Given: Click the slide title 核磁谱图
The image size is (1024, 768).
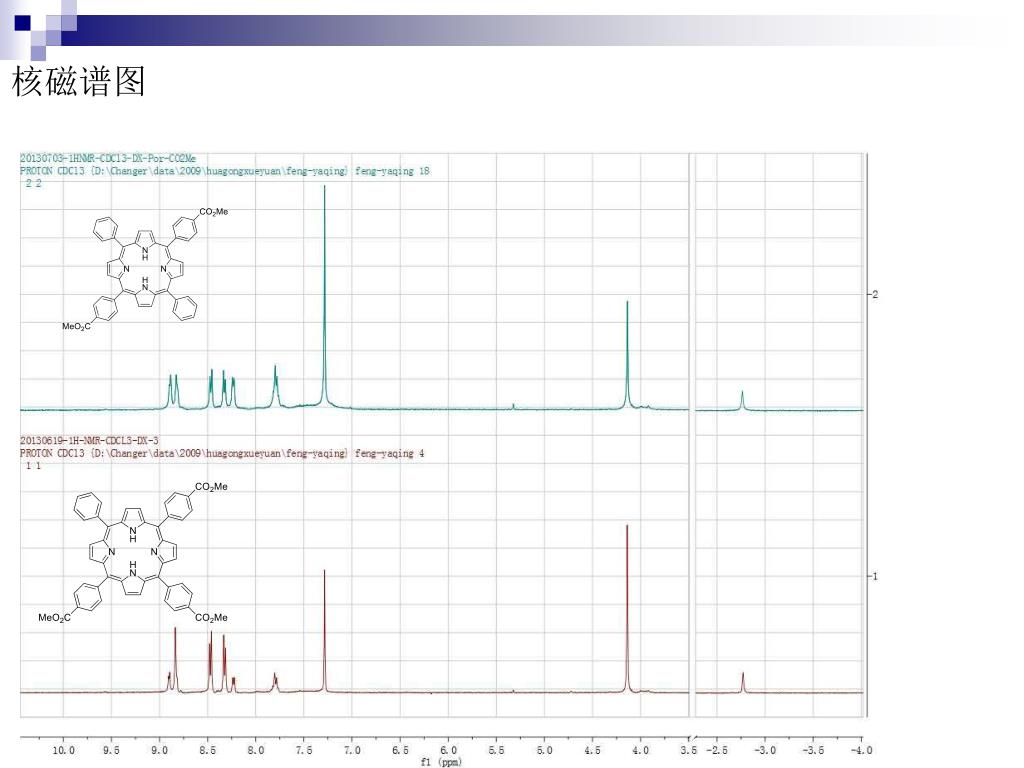Looking at the screenshot, I should (x=78, y=82).
